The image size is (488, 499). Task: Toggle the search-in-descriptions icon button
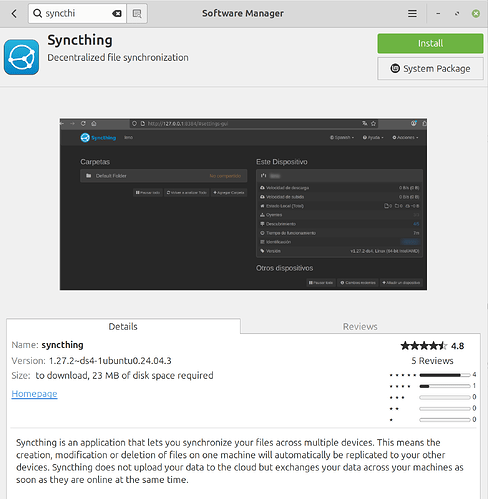137,14
